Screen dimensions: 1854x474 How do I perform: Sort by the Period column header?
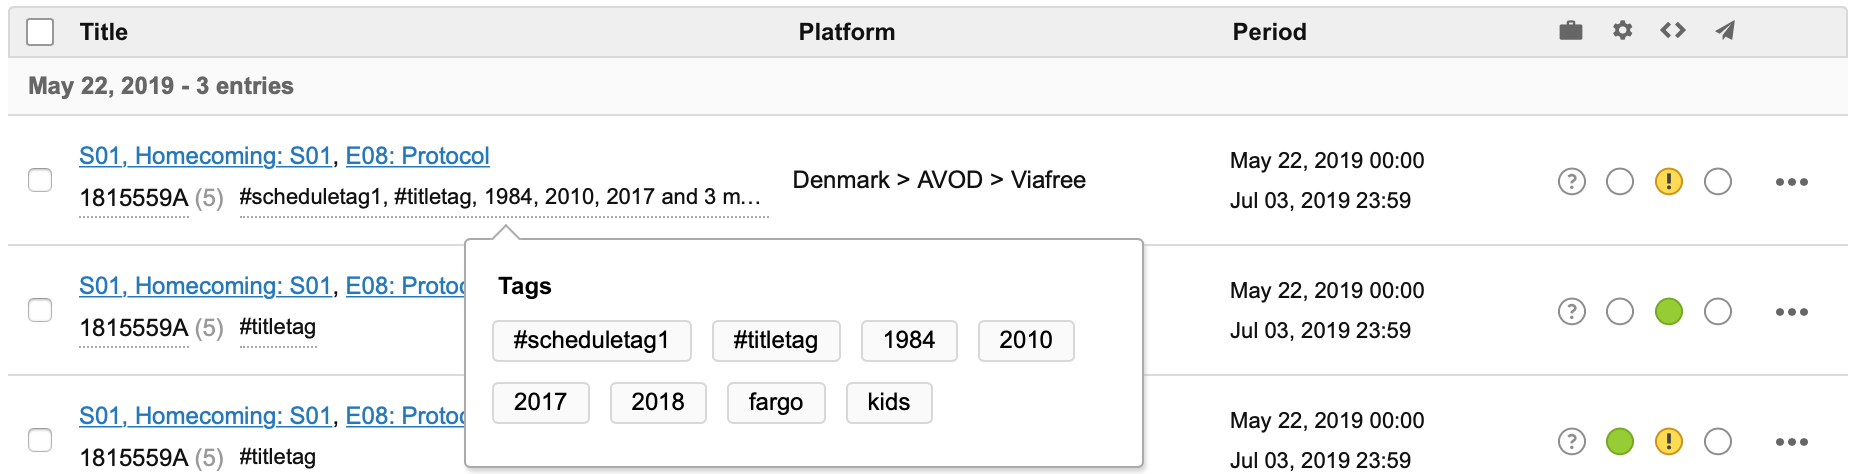pyautogui.click(x=1269, y=32)
